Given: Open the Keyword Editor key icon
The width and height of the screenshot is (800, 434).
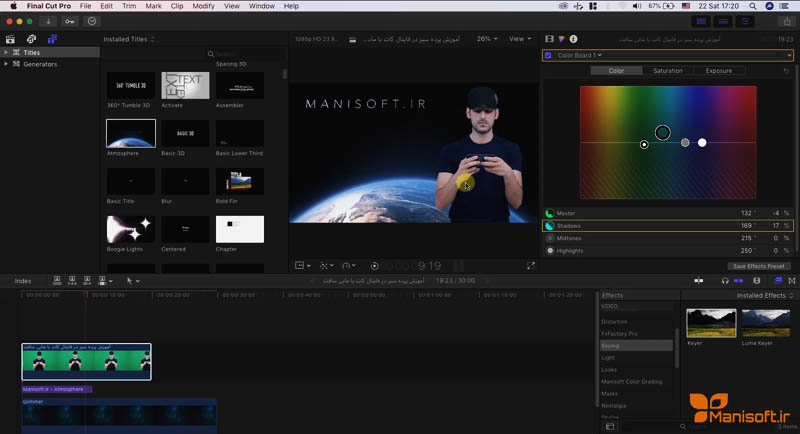Looking at the screenshot, I should click(x=70, y=21).
